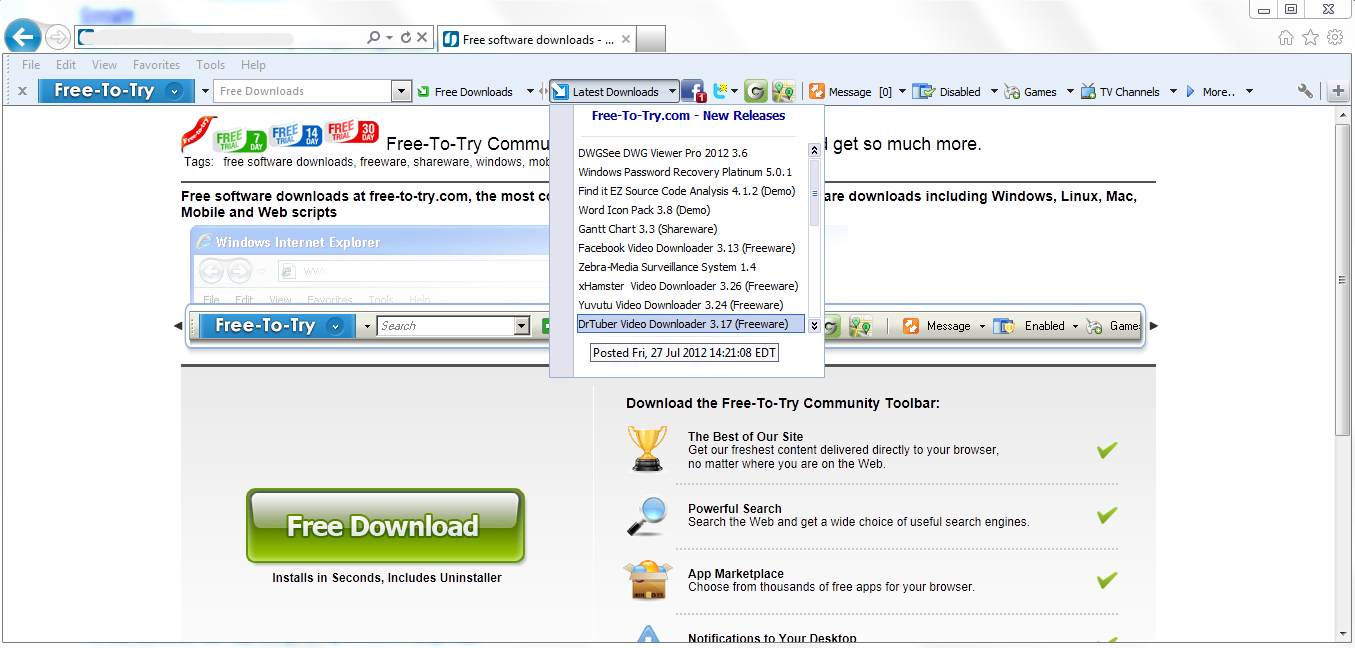
Task: Open the File menu
Action: point(31,65)
